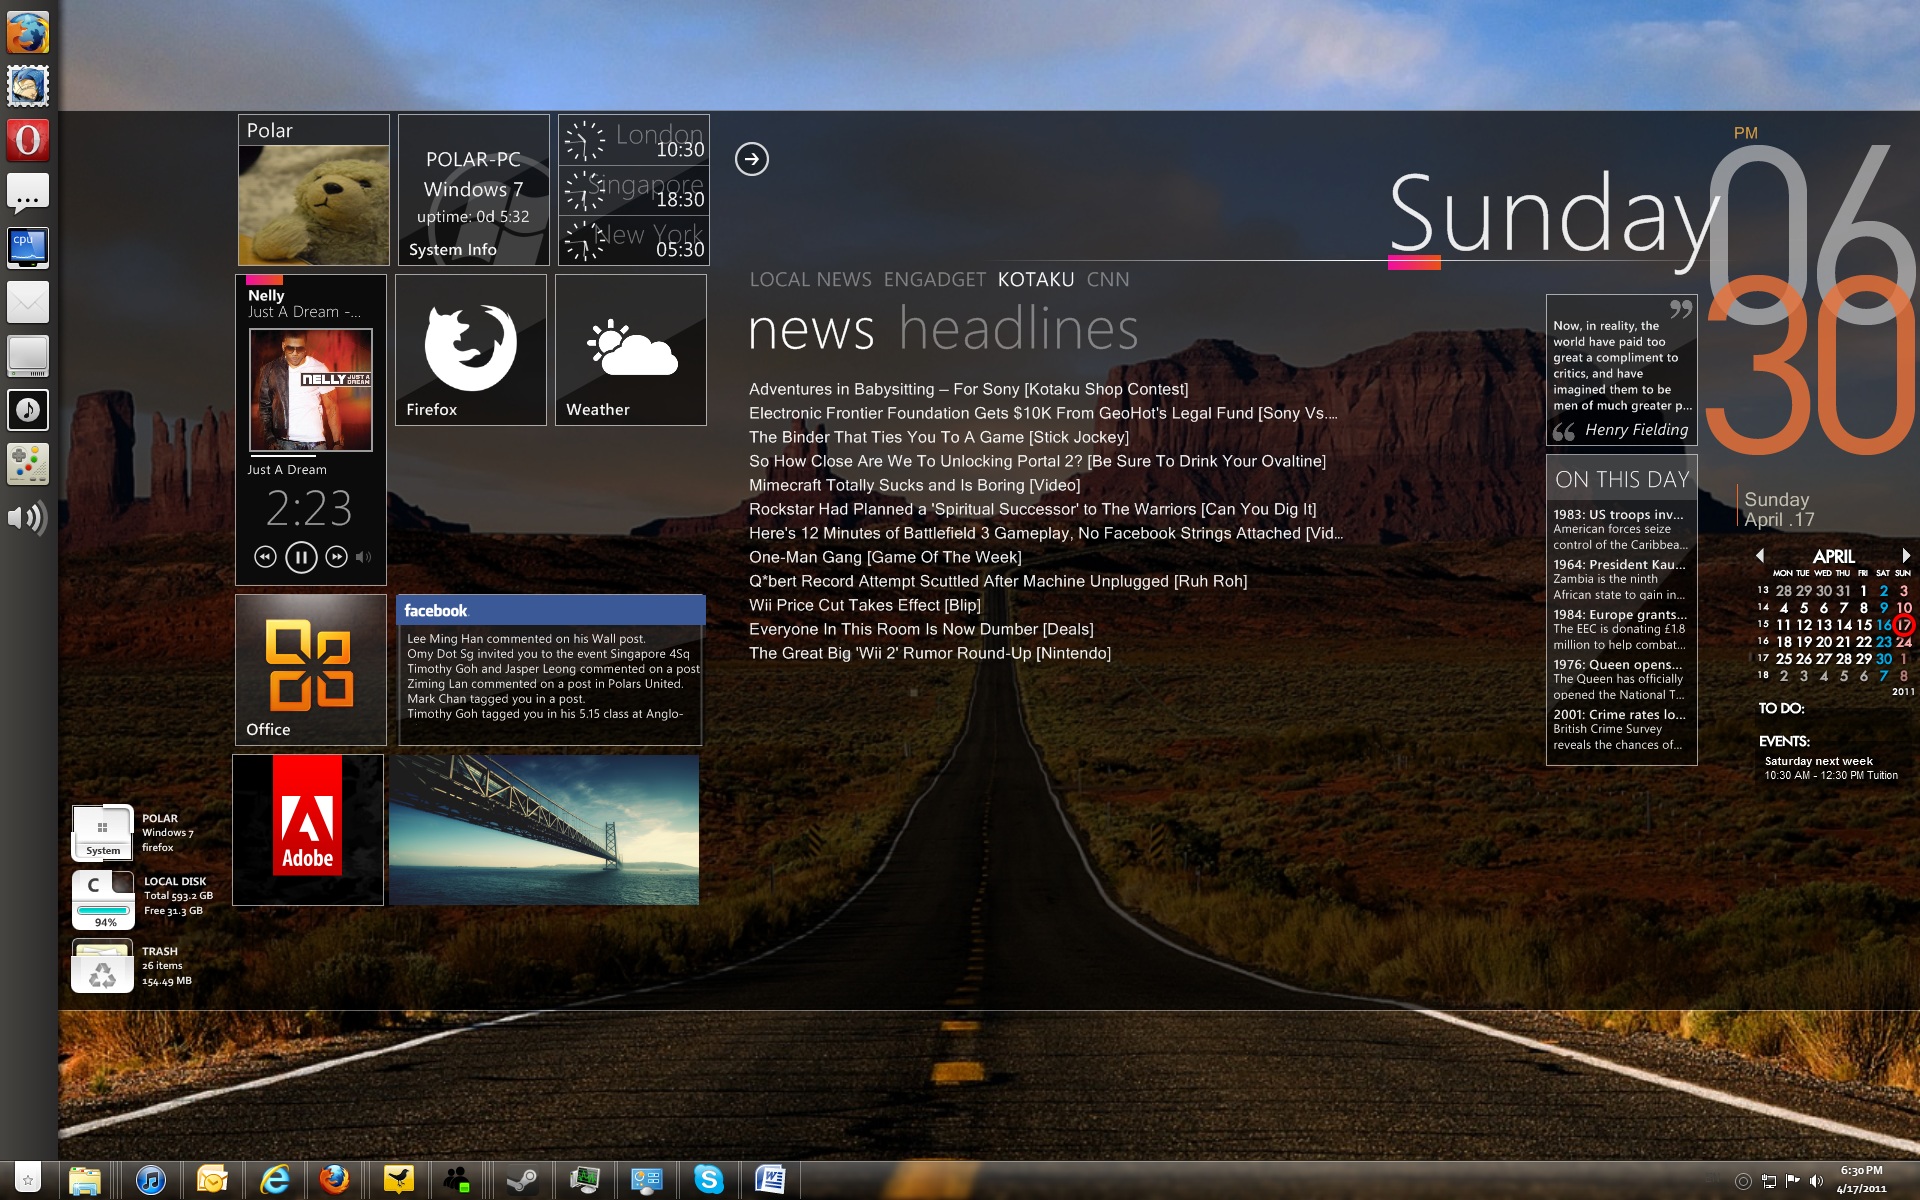1920x1200 pixels.
Task: Open Steam from the taskbar
Action: tap(521, 1180)
